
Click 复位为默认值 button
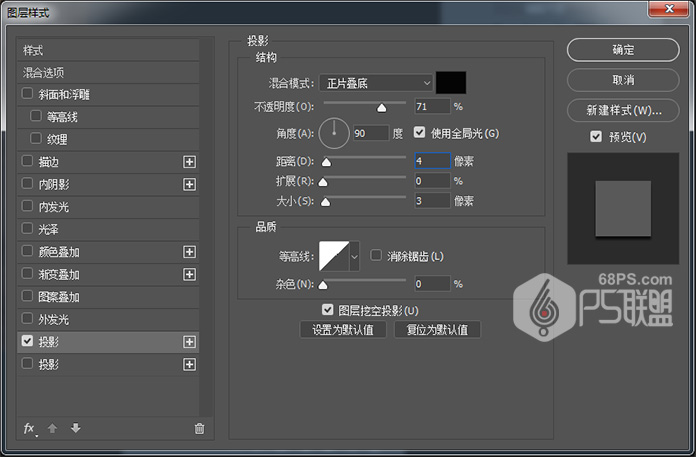click(437, 330)
